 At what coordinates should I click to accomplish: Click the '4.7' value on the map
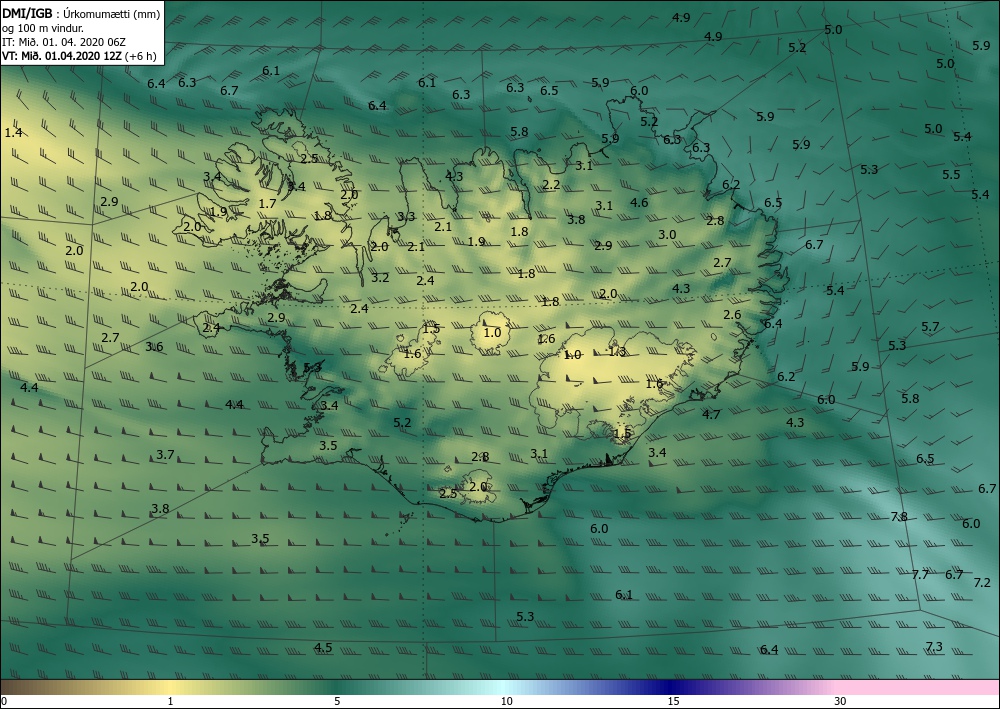point(711,414)
